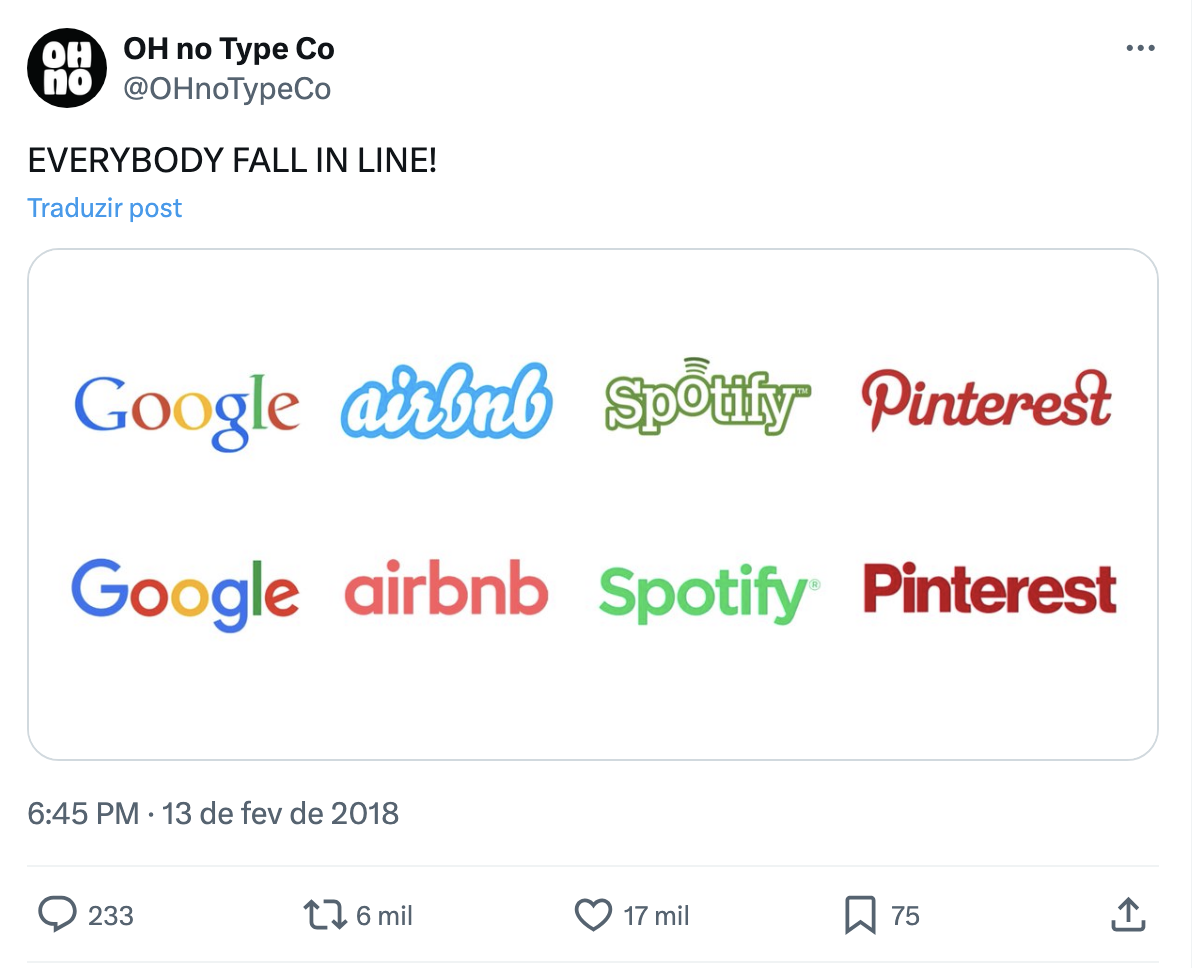The height and width of the screenshot is (968, 1192).
Task: Click the old serif Google logo
Action: 187,408
